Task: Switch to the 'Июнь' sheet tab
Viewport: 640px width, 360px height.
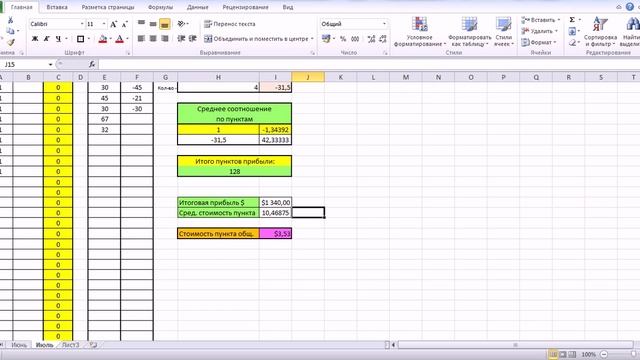Action: pos(19,345)
